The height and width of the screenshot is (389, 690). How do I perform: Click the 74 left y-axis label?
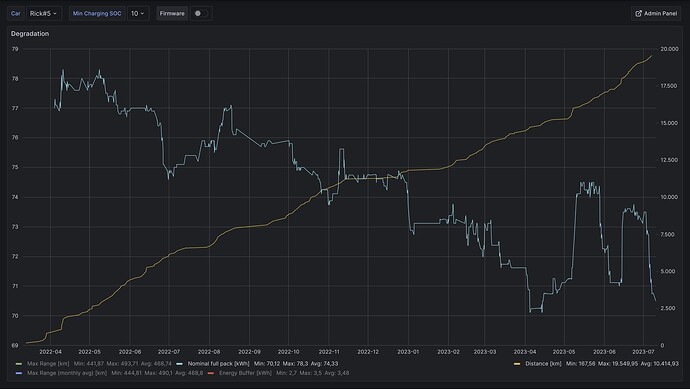(x=15, y=197)
